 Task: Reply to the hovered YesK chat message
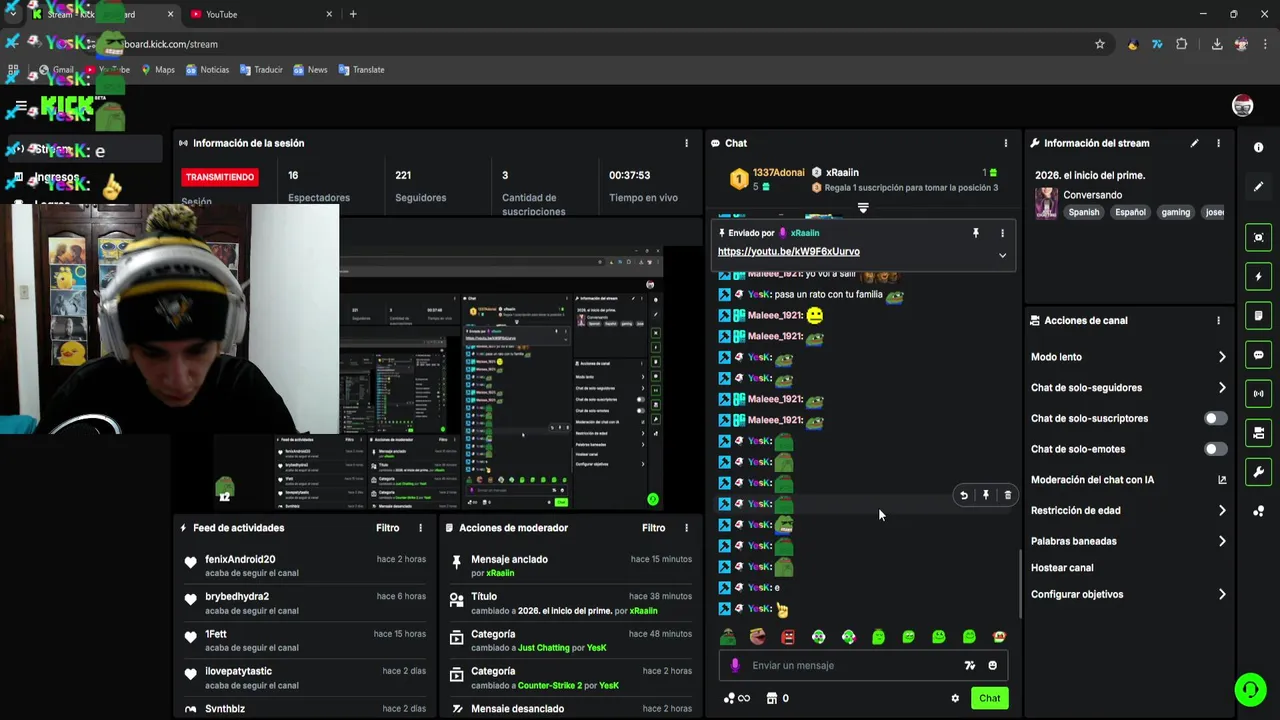(964, 495)
